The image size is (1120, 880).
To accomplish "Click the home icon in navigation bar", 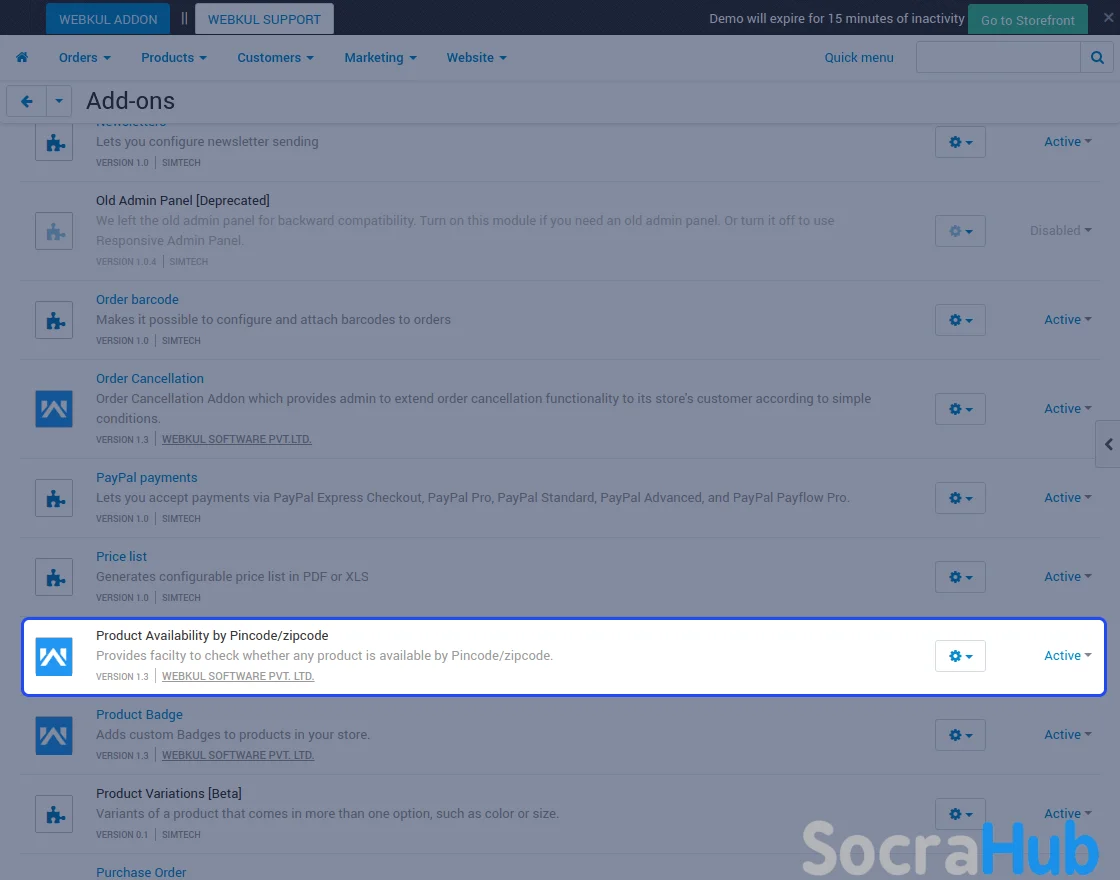I will point(22,58).
